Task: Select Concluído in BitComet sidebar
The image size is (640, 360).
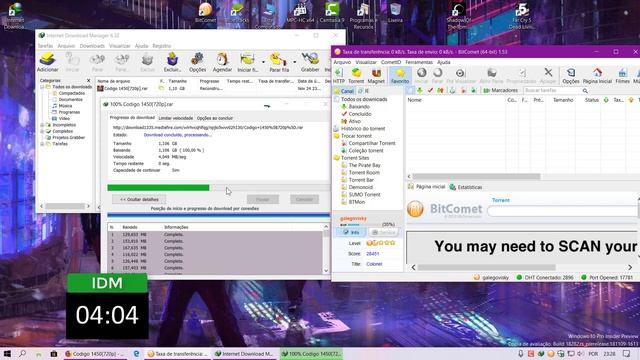Action: (360, 114)
